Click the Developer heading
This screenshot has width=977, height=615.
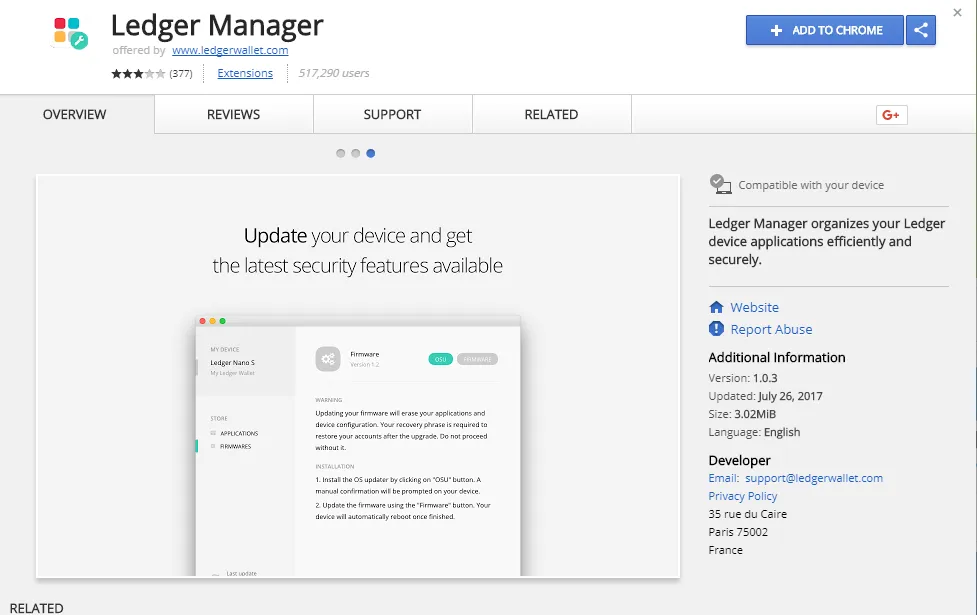740,460
